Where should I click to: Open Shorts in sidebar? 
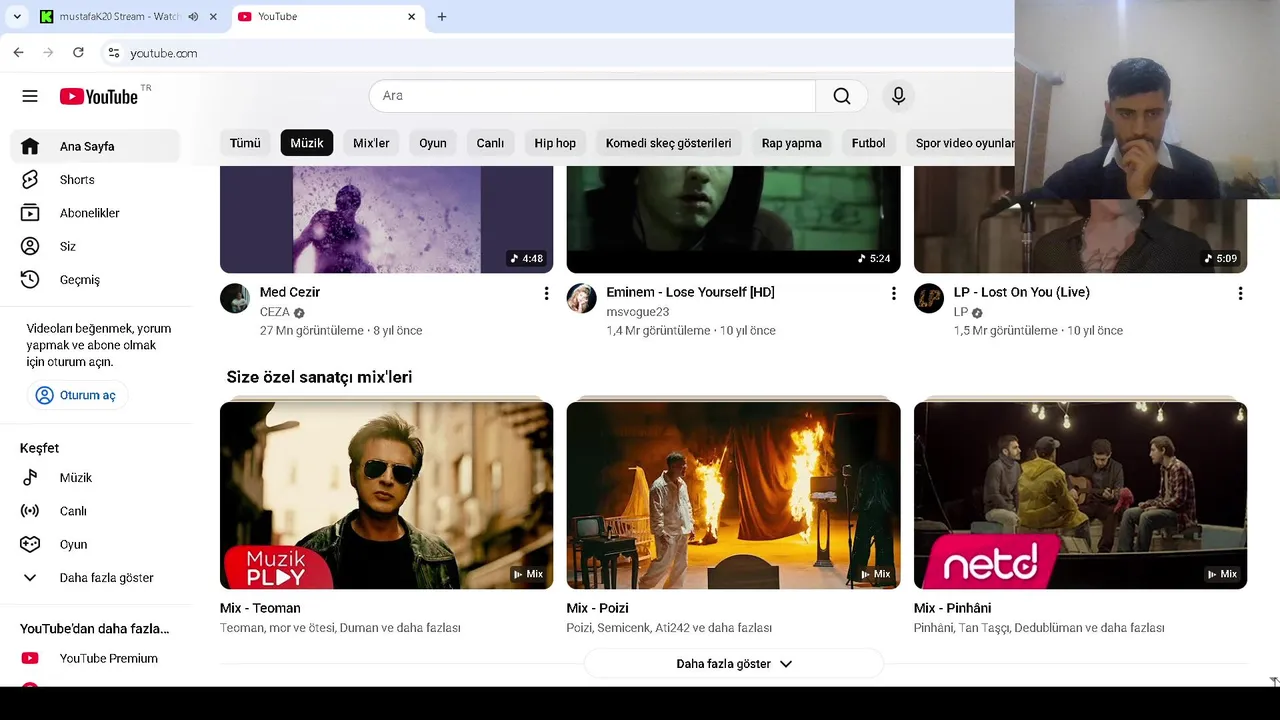(95, 180)
